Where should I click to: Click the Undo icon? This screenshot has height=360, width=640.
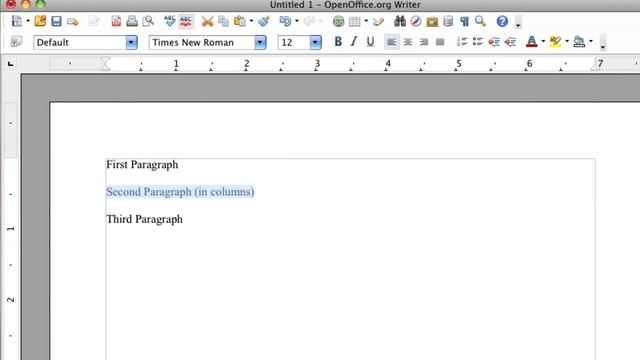285,21
